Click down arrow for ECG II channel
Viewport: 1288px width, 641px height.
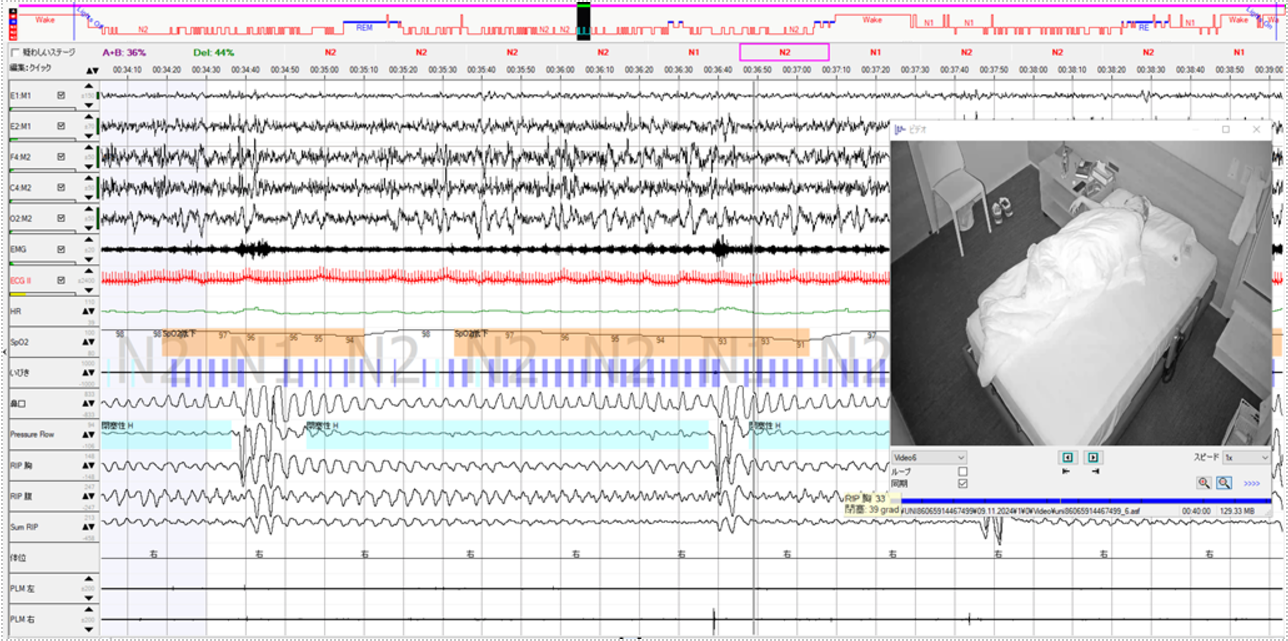(89, 289)
